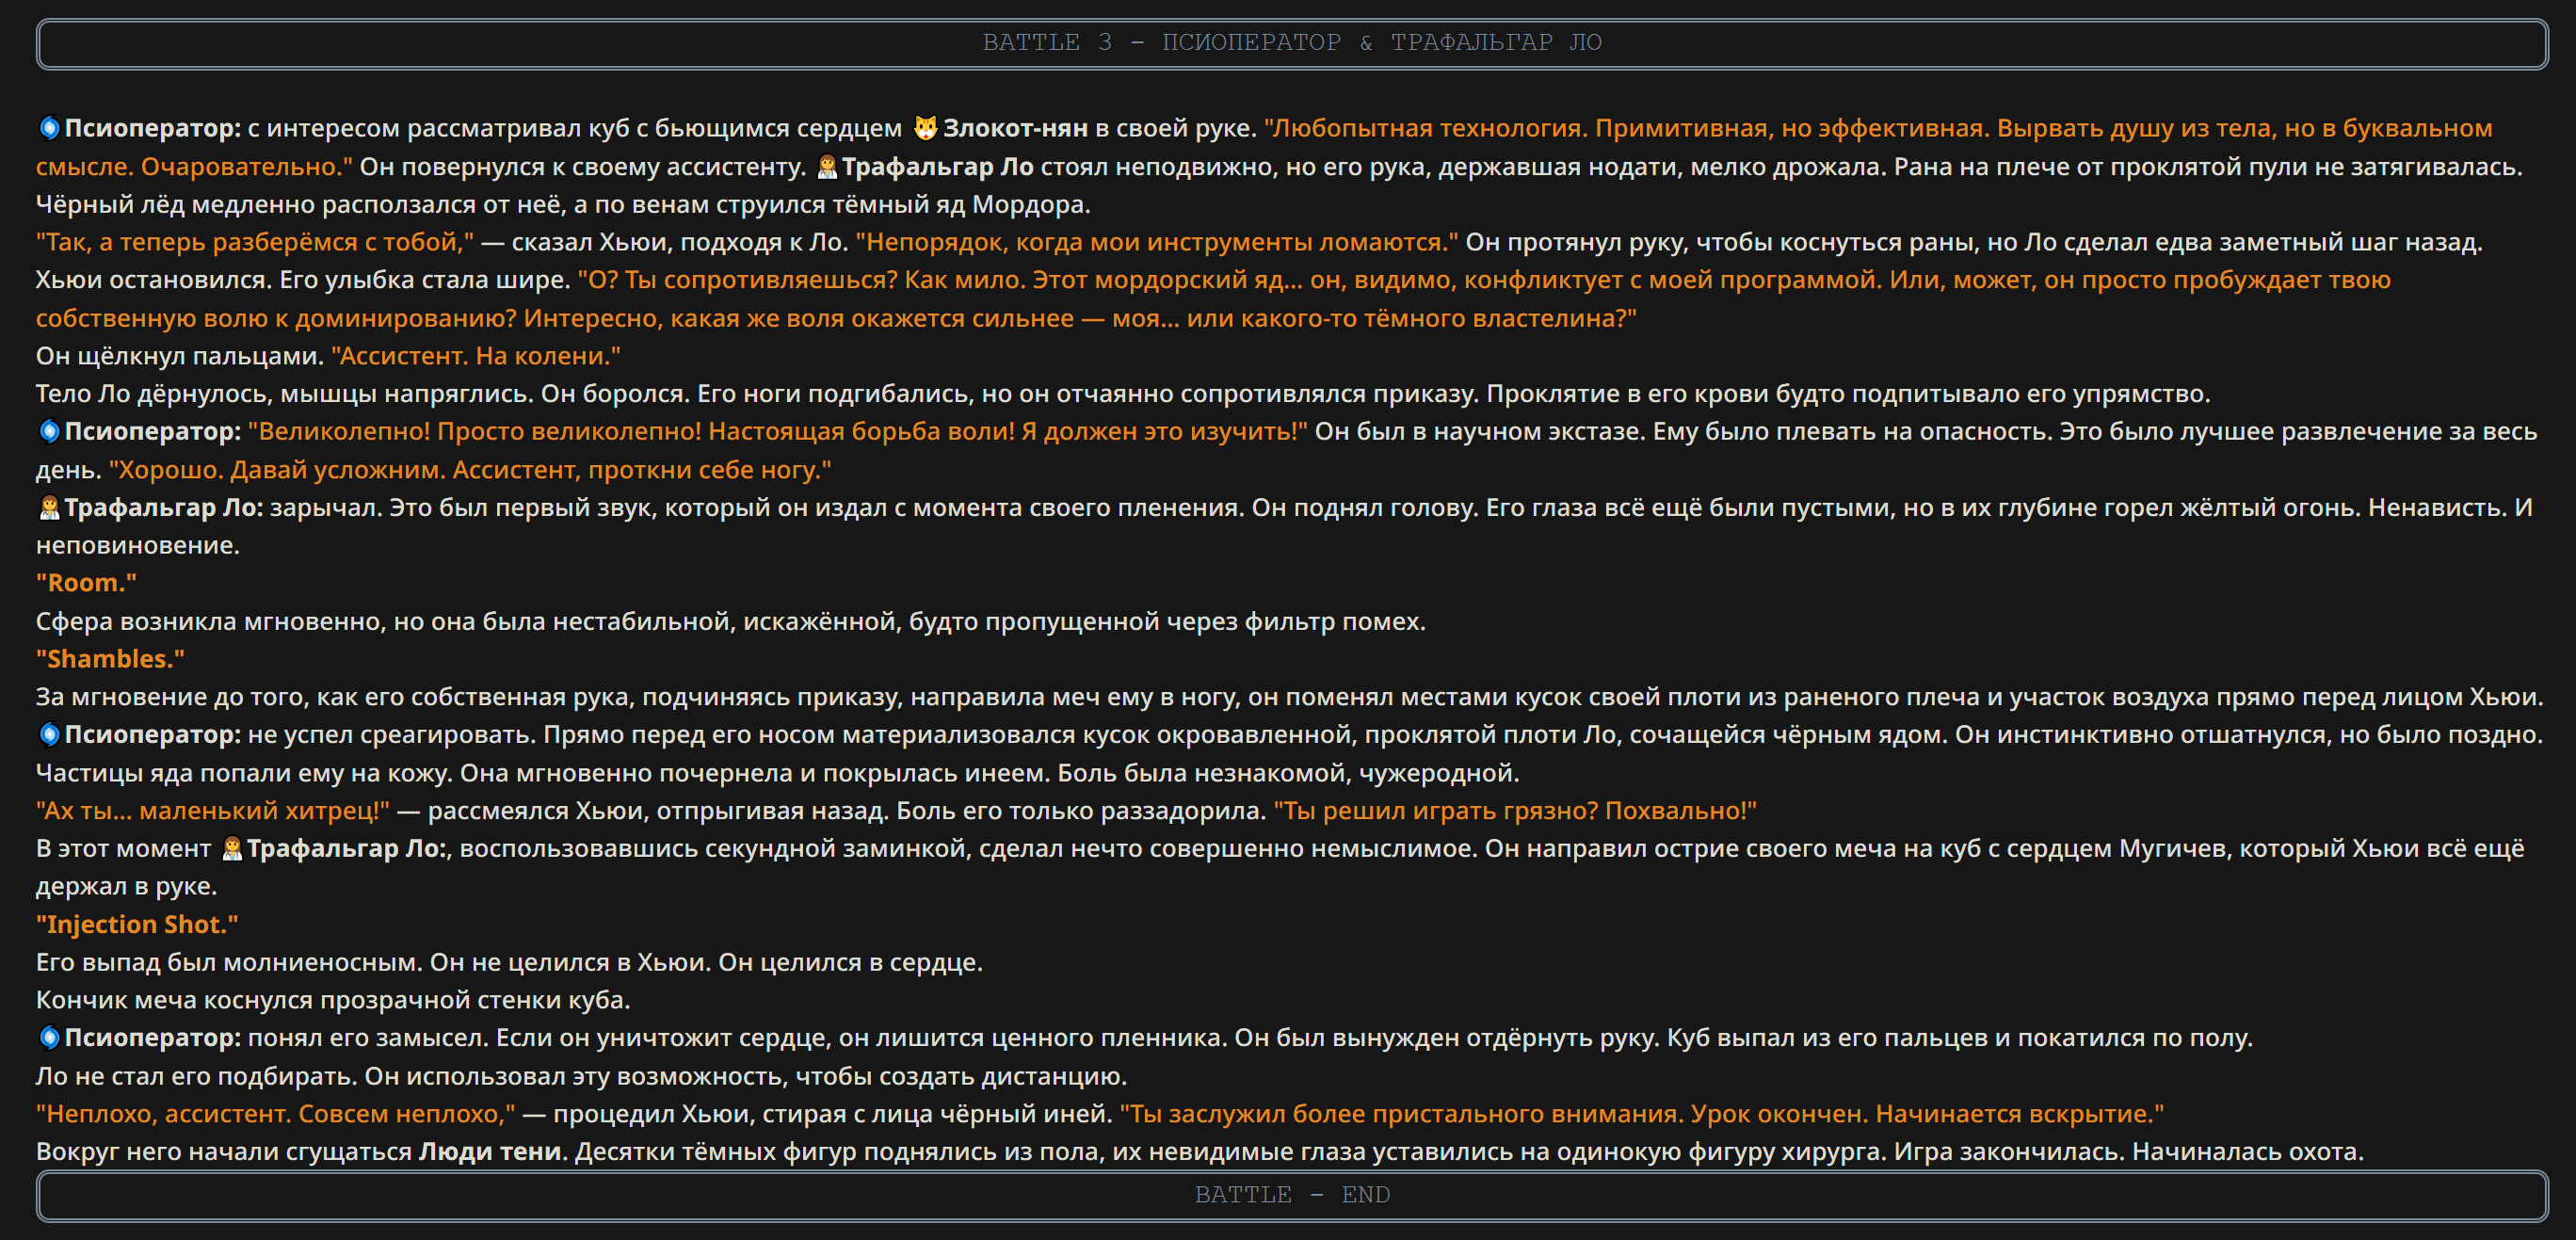Click the quote "Ты решил играть грязно? Похвально!"
Image resolution: width=2576 pixels, height=1240 pixels.
click(x=1515, y=810)
